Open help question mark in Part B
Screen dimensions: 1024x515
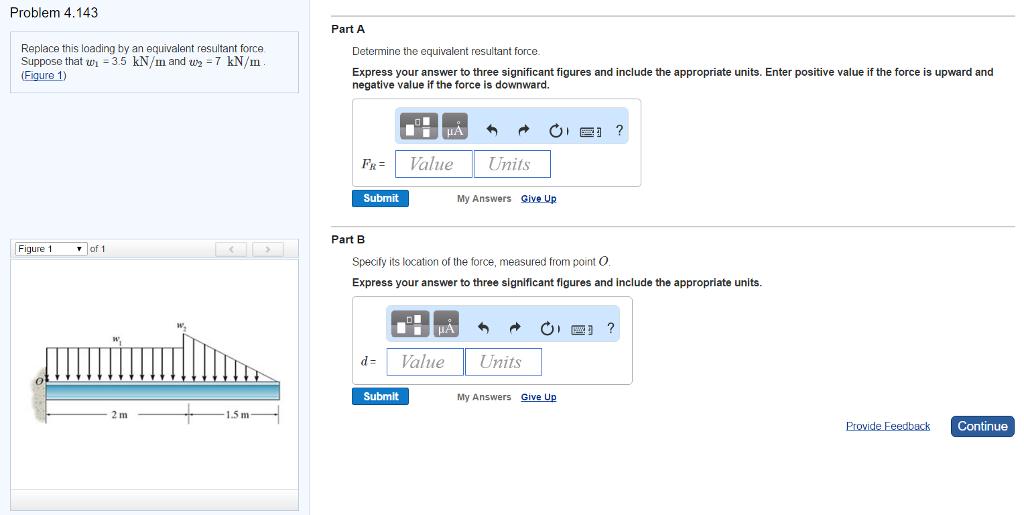pos(611,328)
